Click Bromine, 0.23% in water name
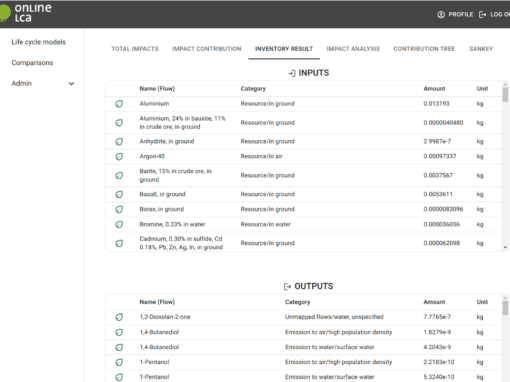 click(x=172, y=224)
